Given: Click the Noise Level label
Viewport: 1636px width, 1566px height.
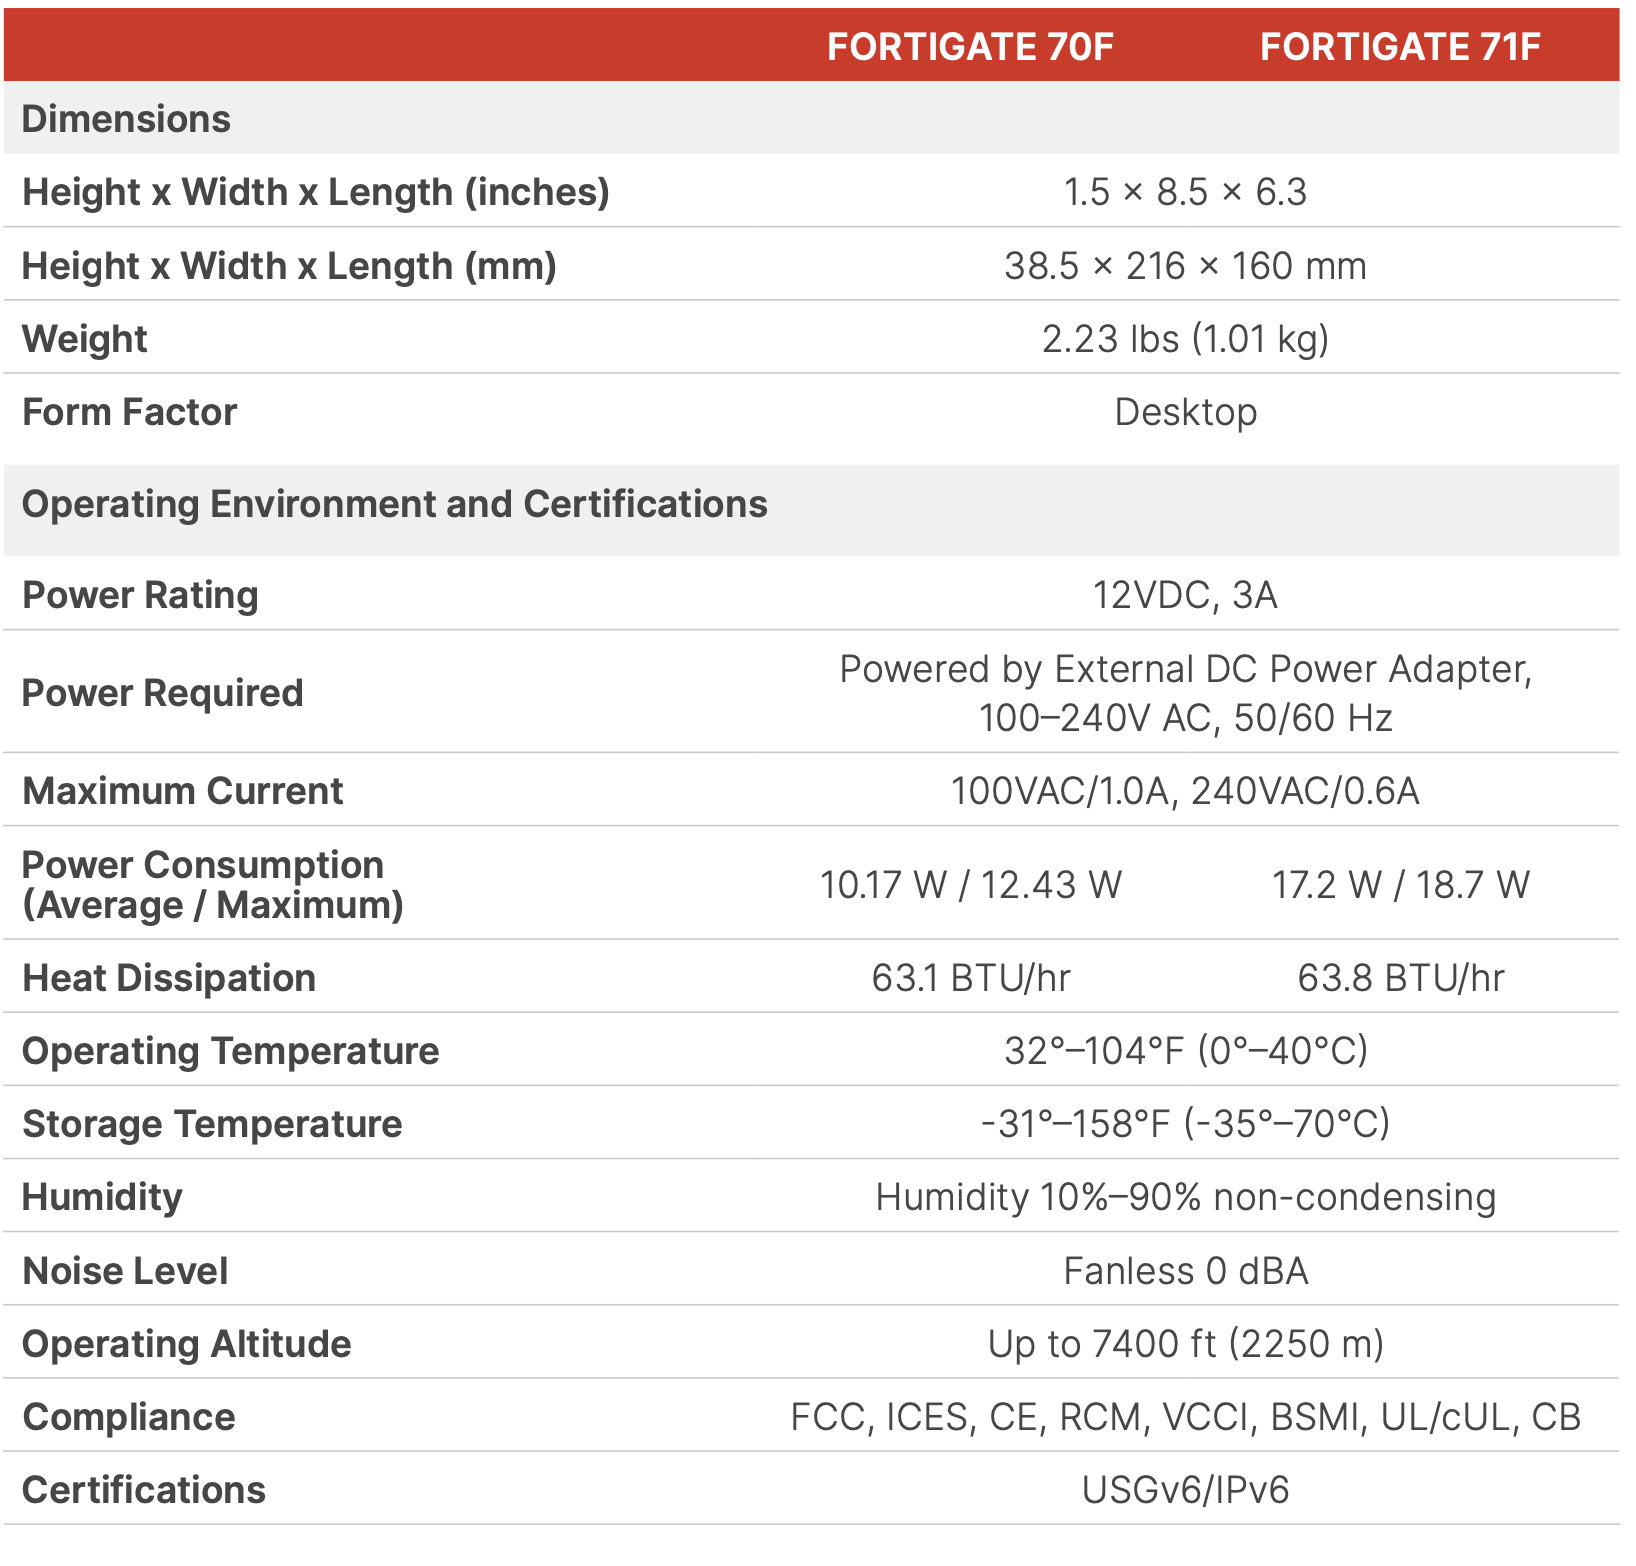Looking at the screenshot, I should click(x=125, y=1271).
